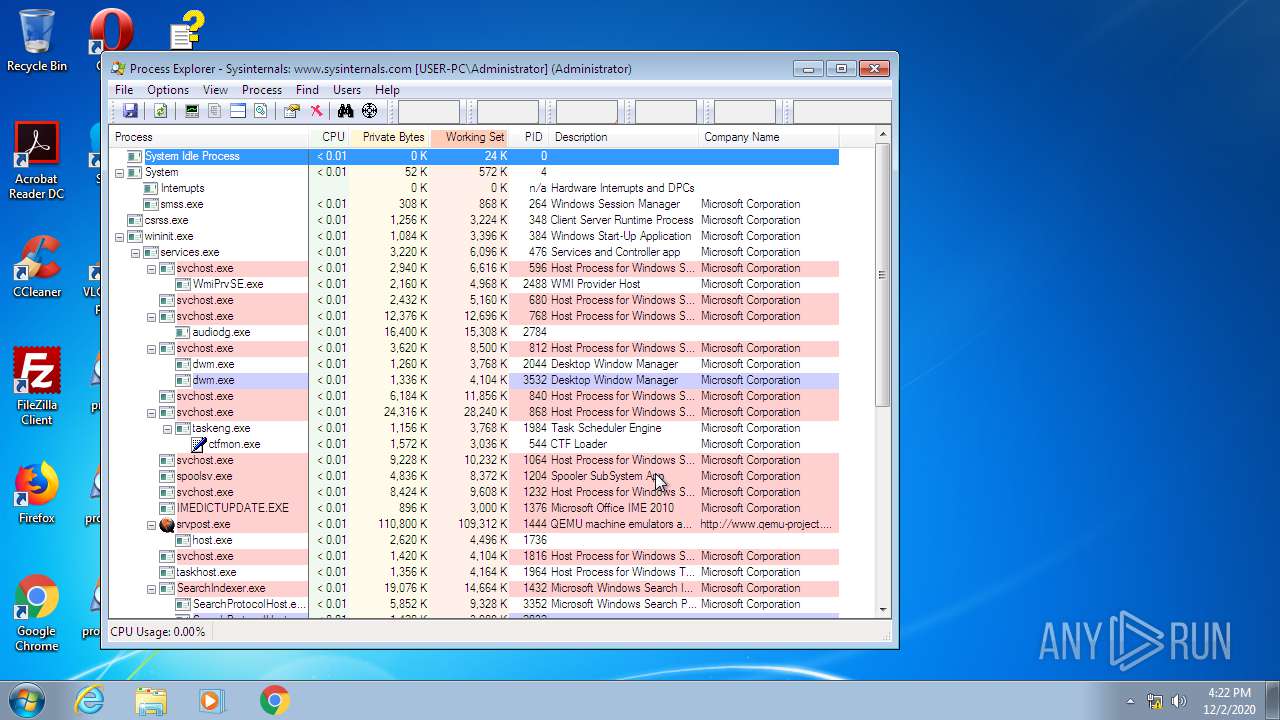
Task: Collapse the wininit.exe tree node
Action: [x=120, y=236]
